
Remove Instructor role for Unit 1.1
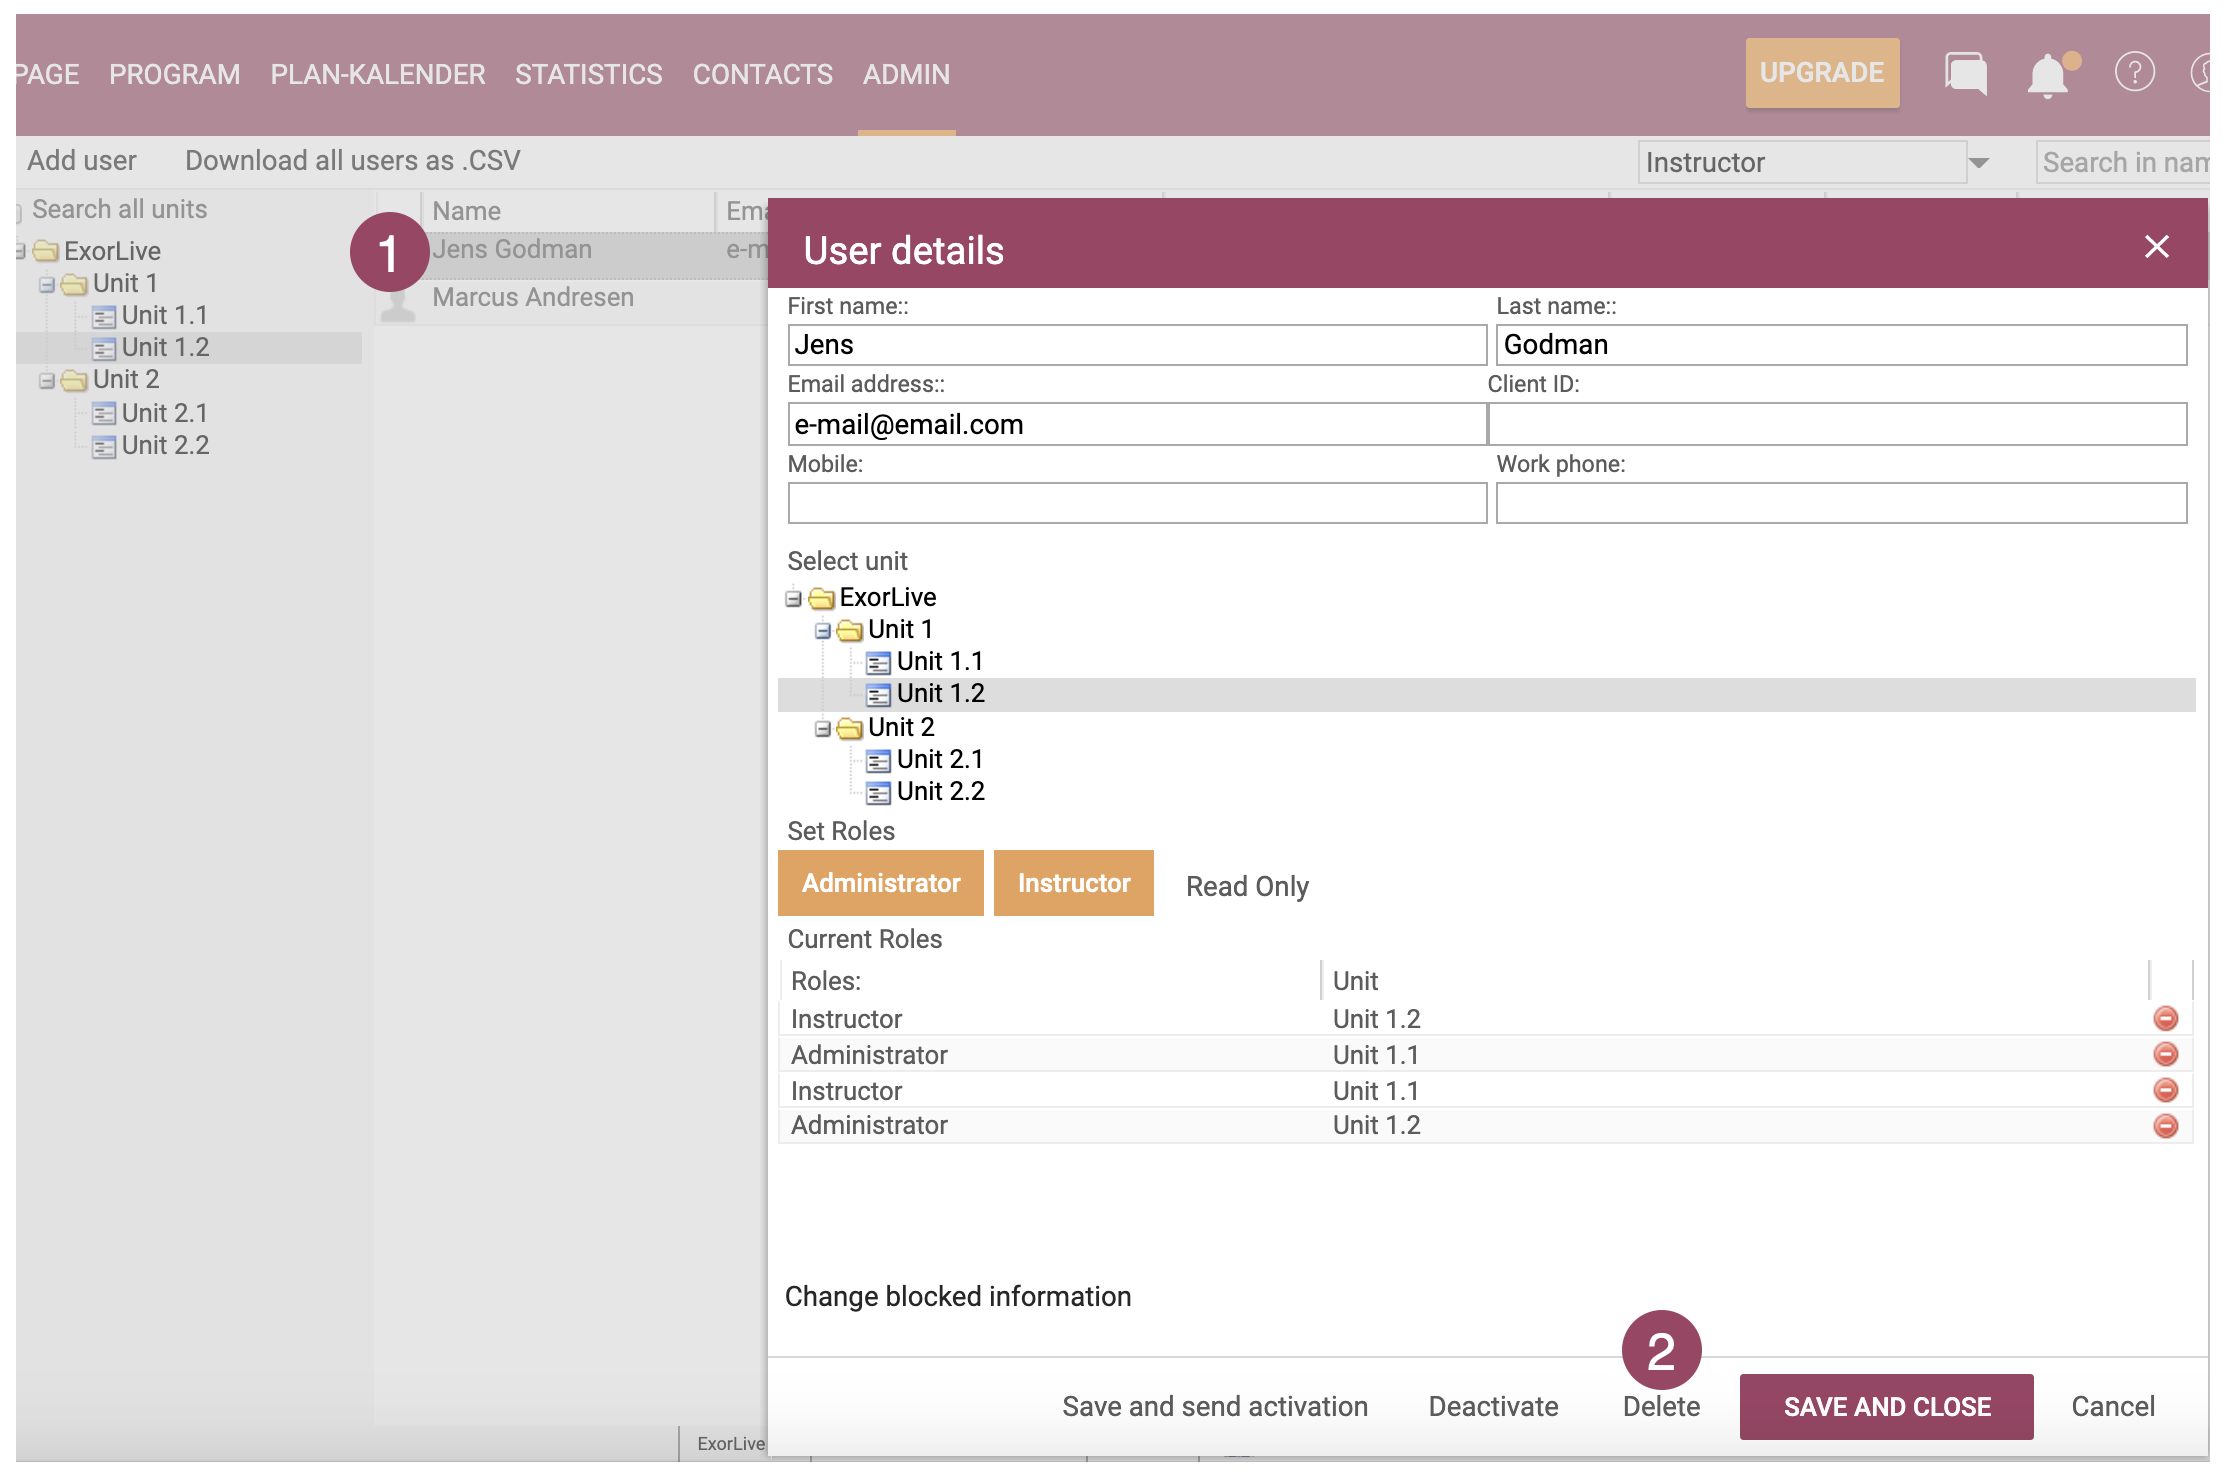(2165, 1090)
